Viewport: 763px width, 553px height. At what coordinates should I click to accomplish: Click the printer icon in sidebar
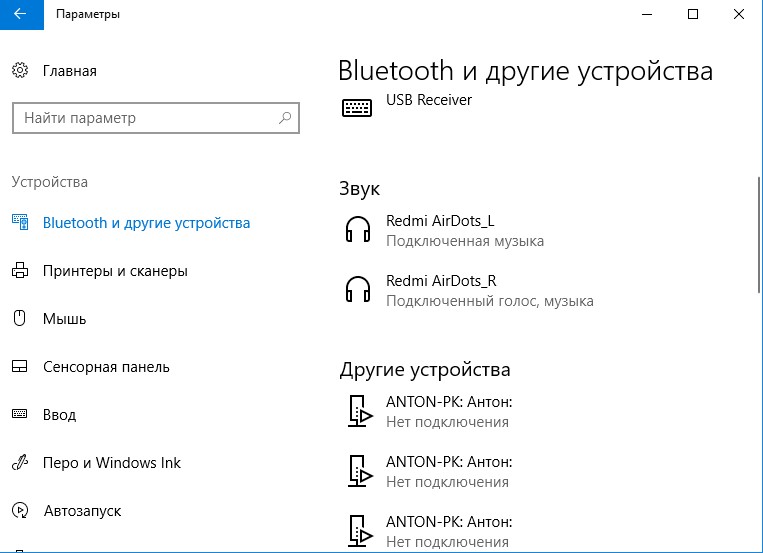pyautogui.click(x=19, y=271)
